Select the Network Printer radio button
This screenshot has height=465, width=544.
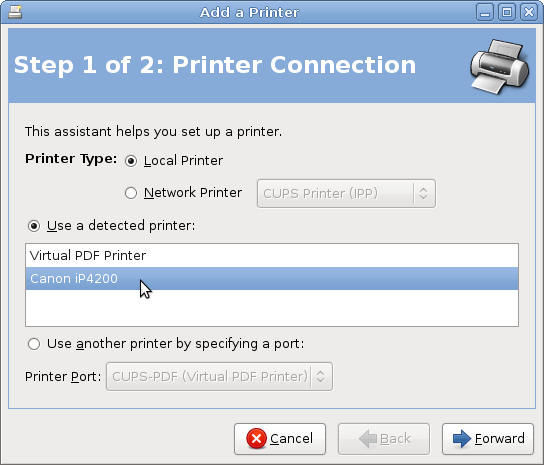coord(131,193)
